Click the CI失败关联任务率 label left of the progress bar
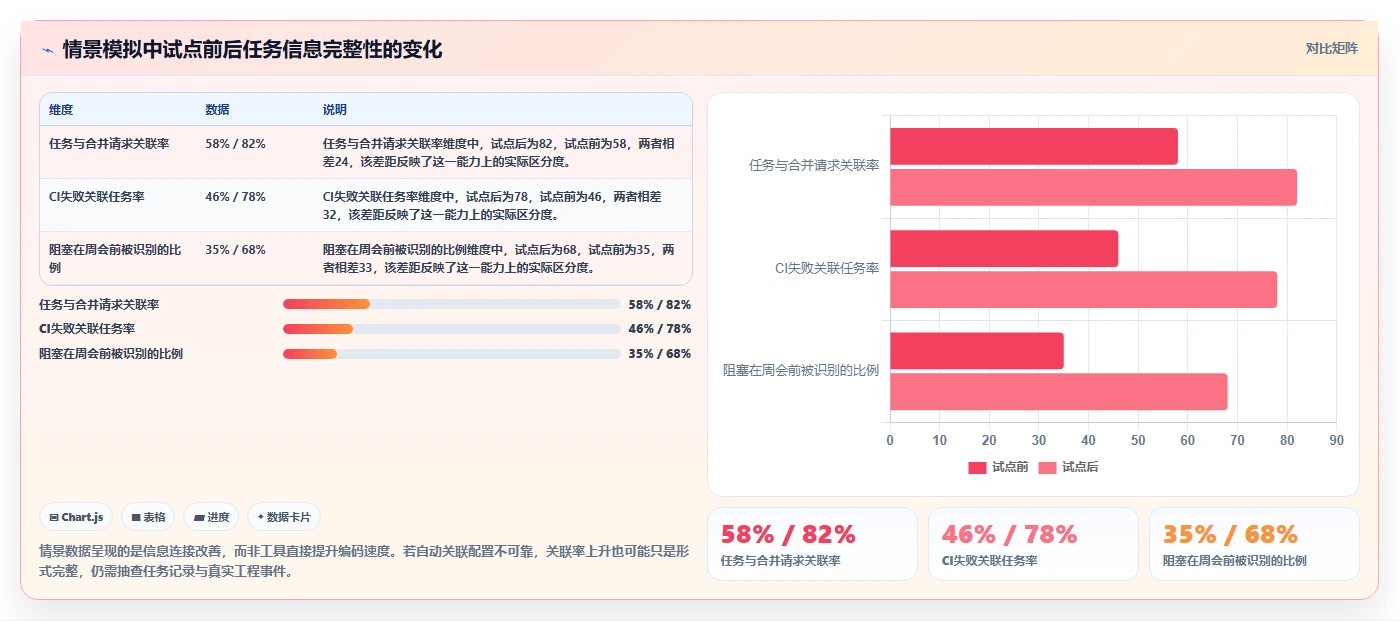 tap(87, 329)
